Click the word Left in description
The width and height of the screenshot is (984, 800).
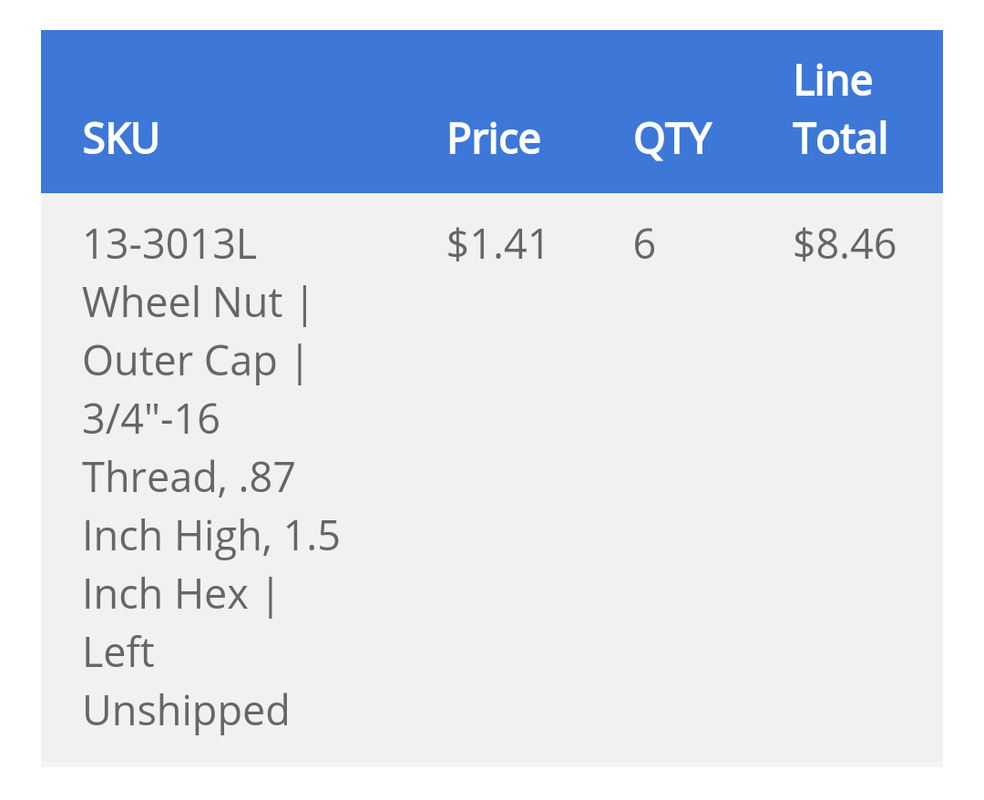click(118, 652)
